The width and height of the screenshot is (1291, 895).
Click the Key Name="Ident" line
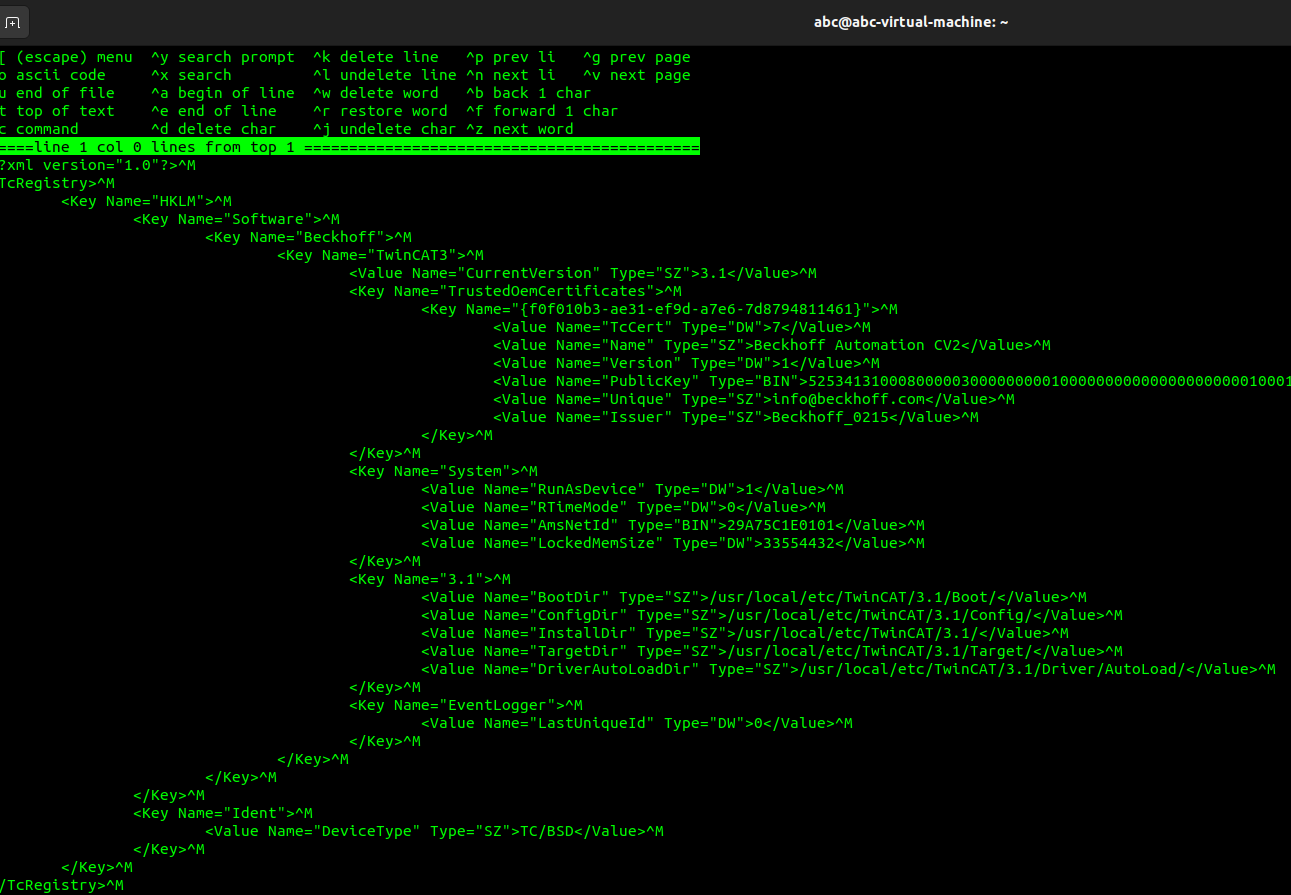coord(223,813)
